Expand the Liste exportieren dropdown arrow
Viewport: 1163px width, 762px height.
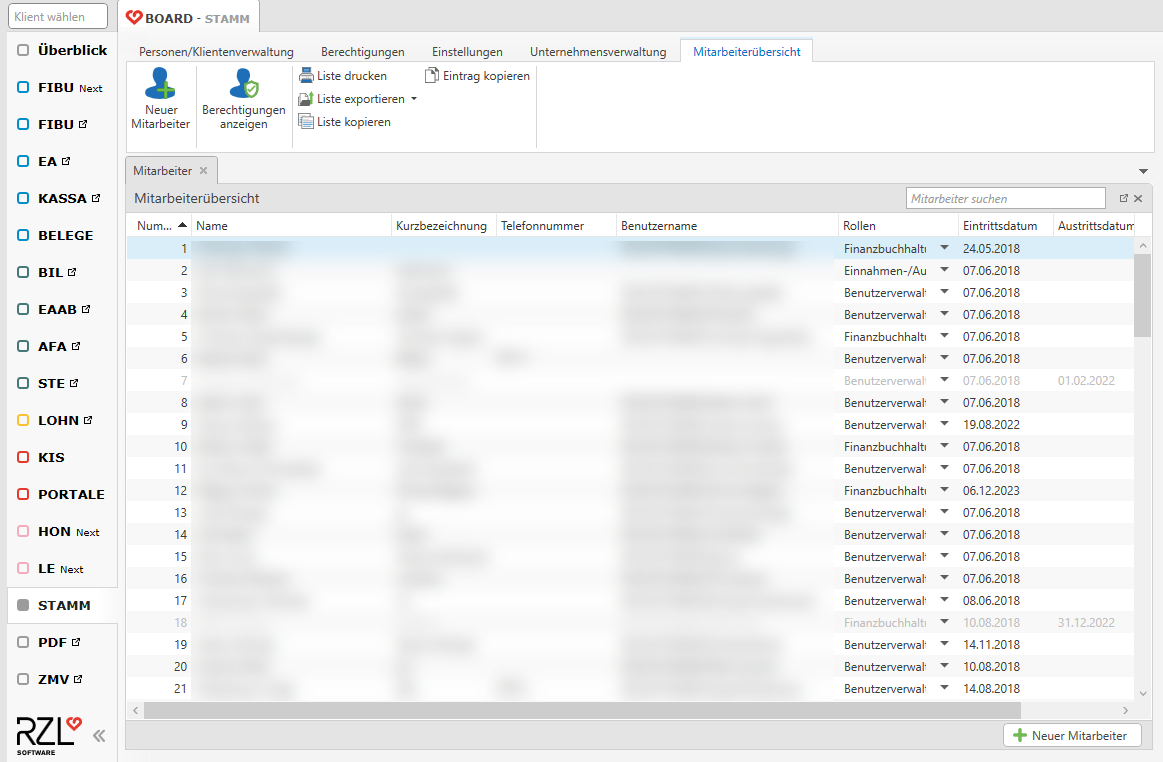coord(414,99)
